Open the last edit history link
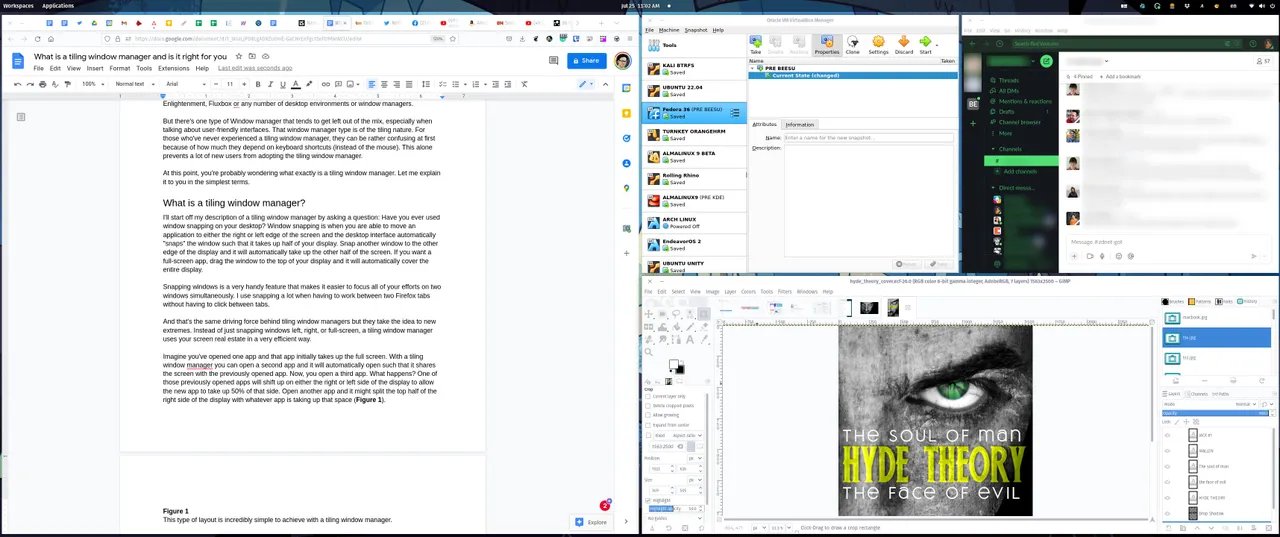The image size is (1280, 537). point(255,68)
